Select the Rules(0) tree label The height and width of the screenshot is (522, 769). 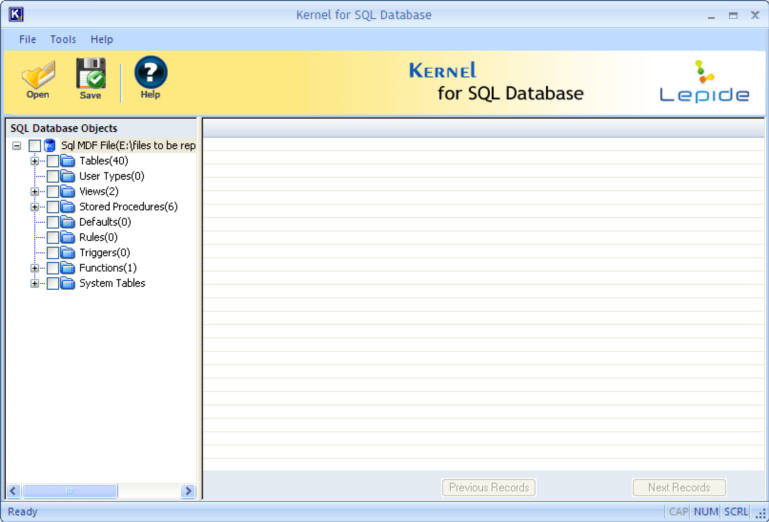coord(98,237)
